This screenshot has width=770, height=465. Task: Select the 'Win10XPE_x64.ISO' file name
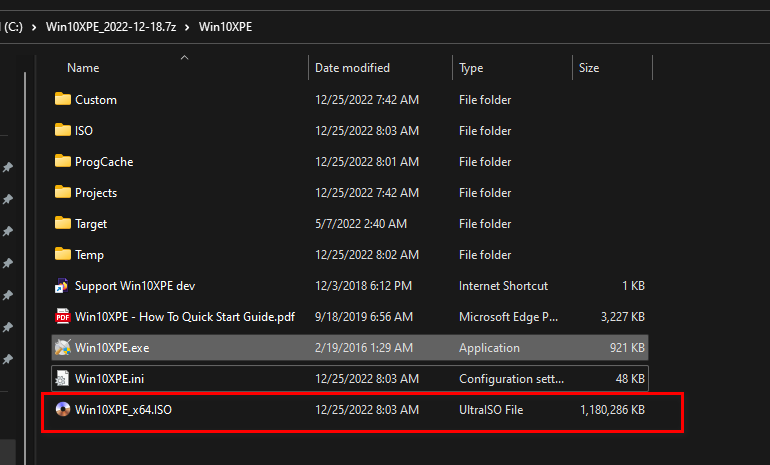[x=123, y=410]
